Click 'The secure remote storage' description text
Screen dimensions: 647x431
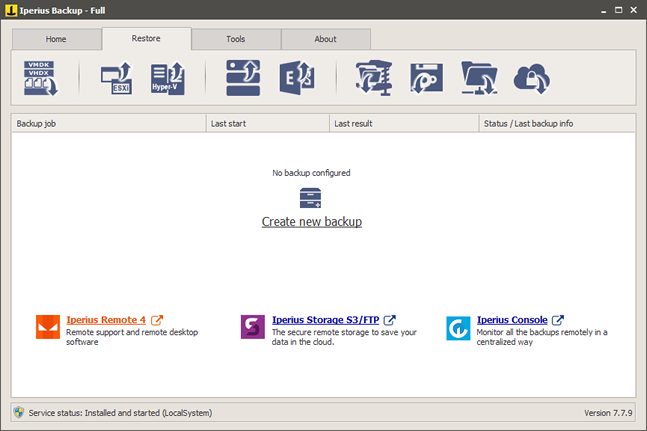pos(344,337)
